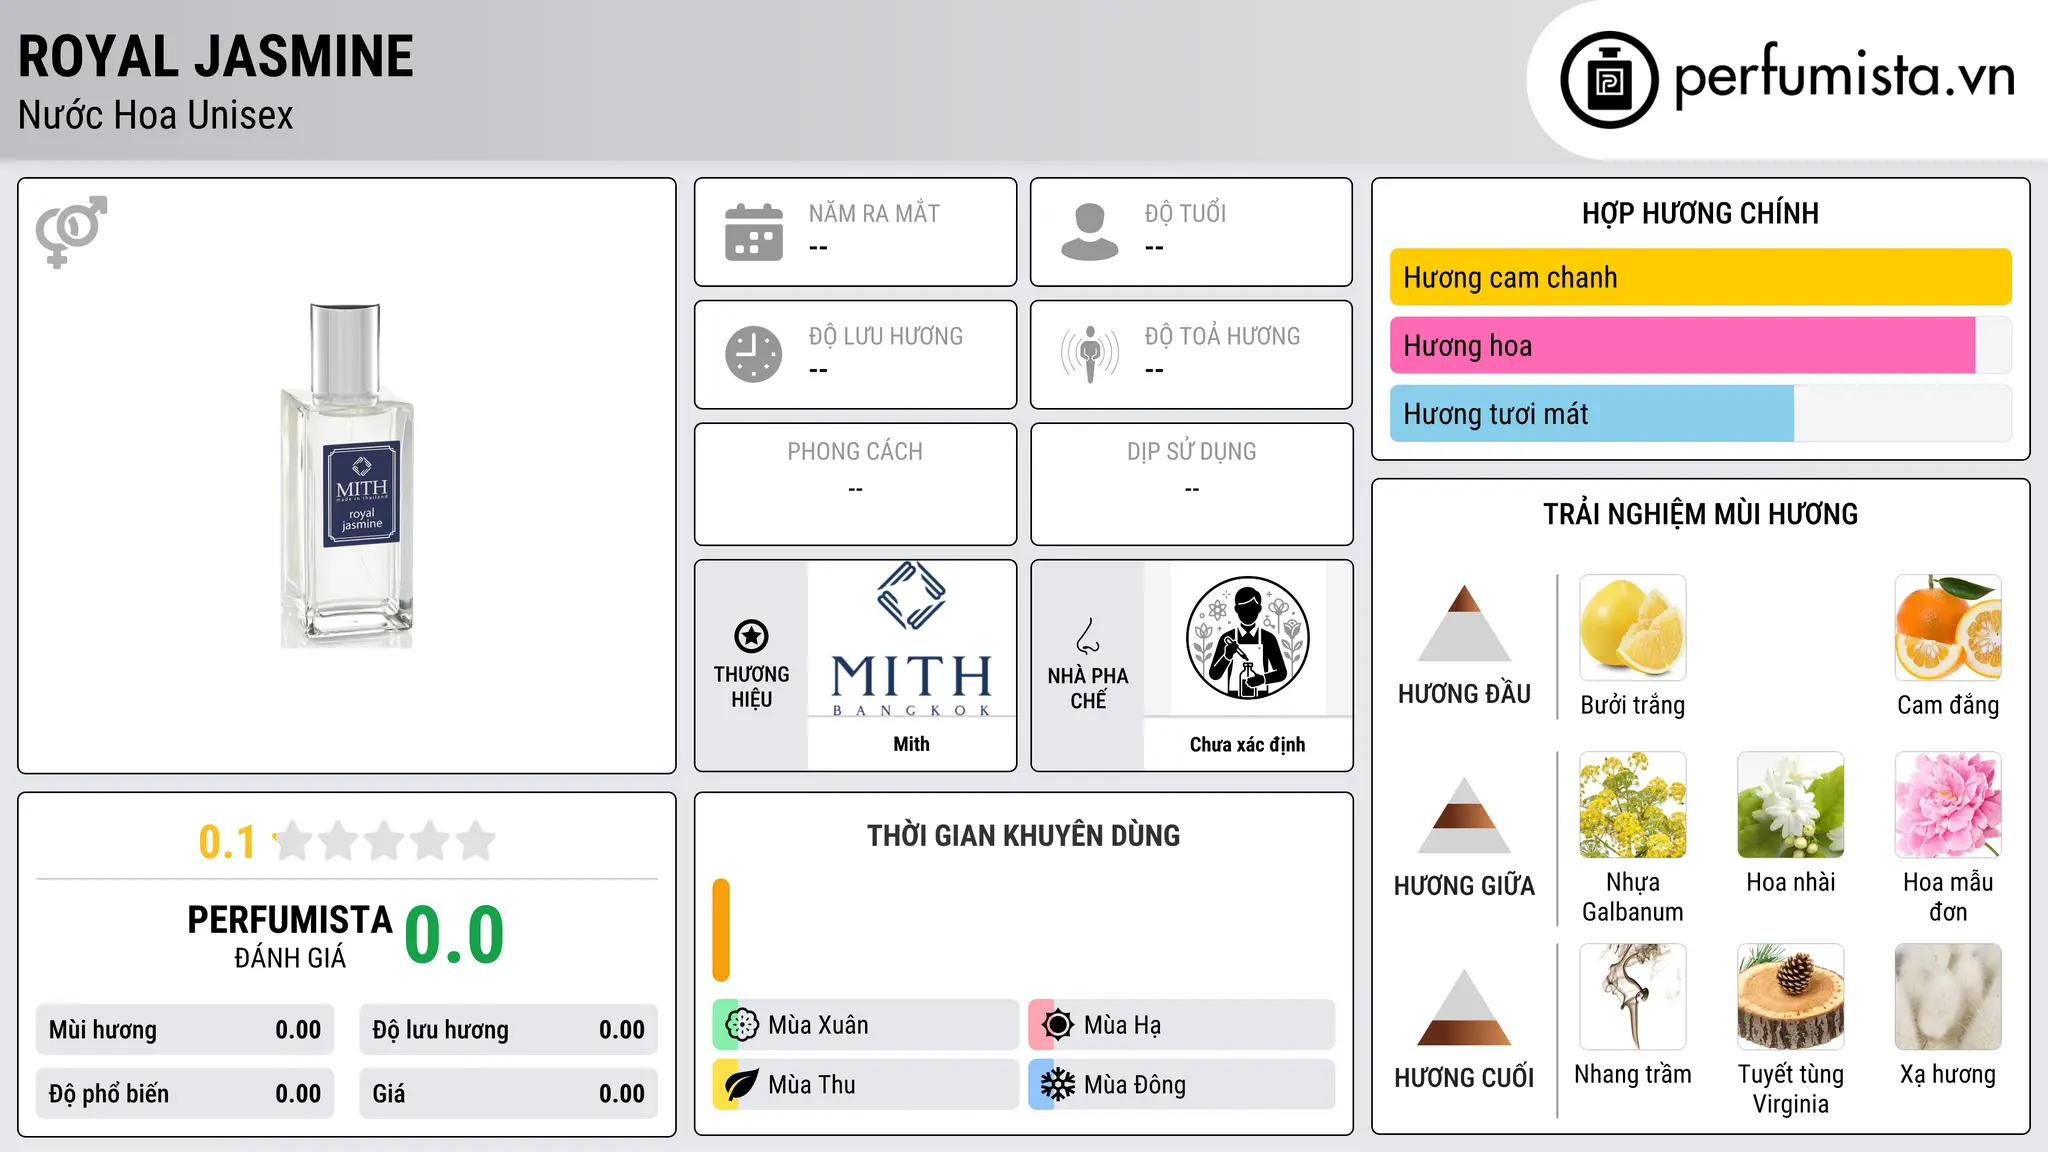
Task: Click the perfumista.vn bottle logo icon
Action: coord(1609,80)
